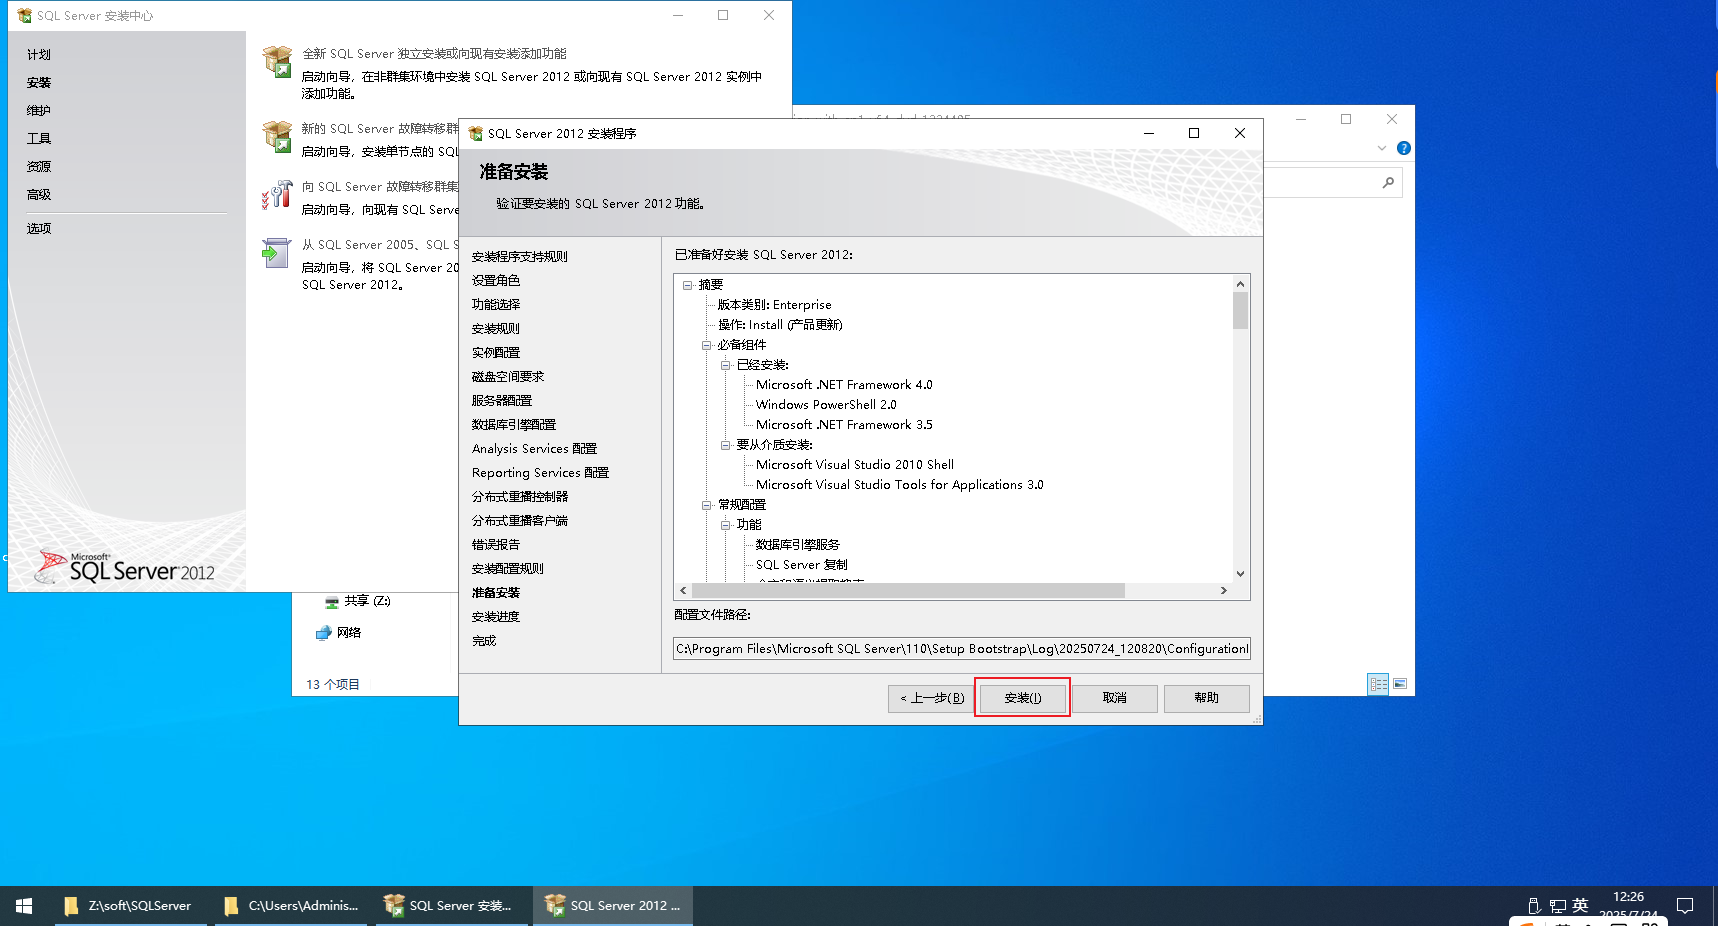
Task: Collapse the 已经安装 tree node
Action: click(726, 365)
